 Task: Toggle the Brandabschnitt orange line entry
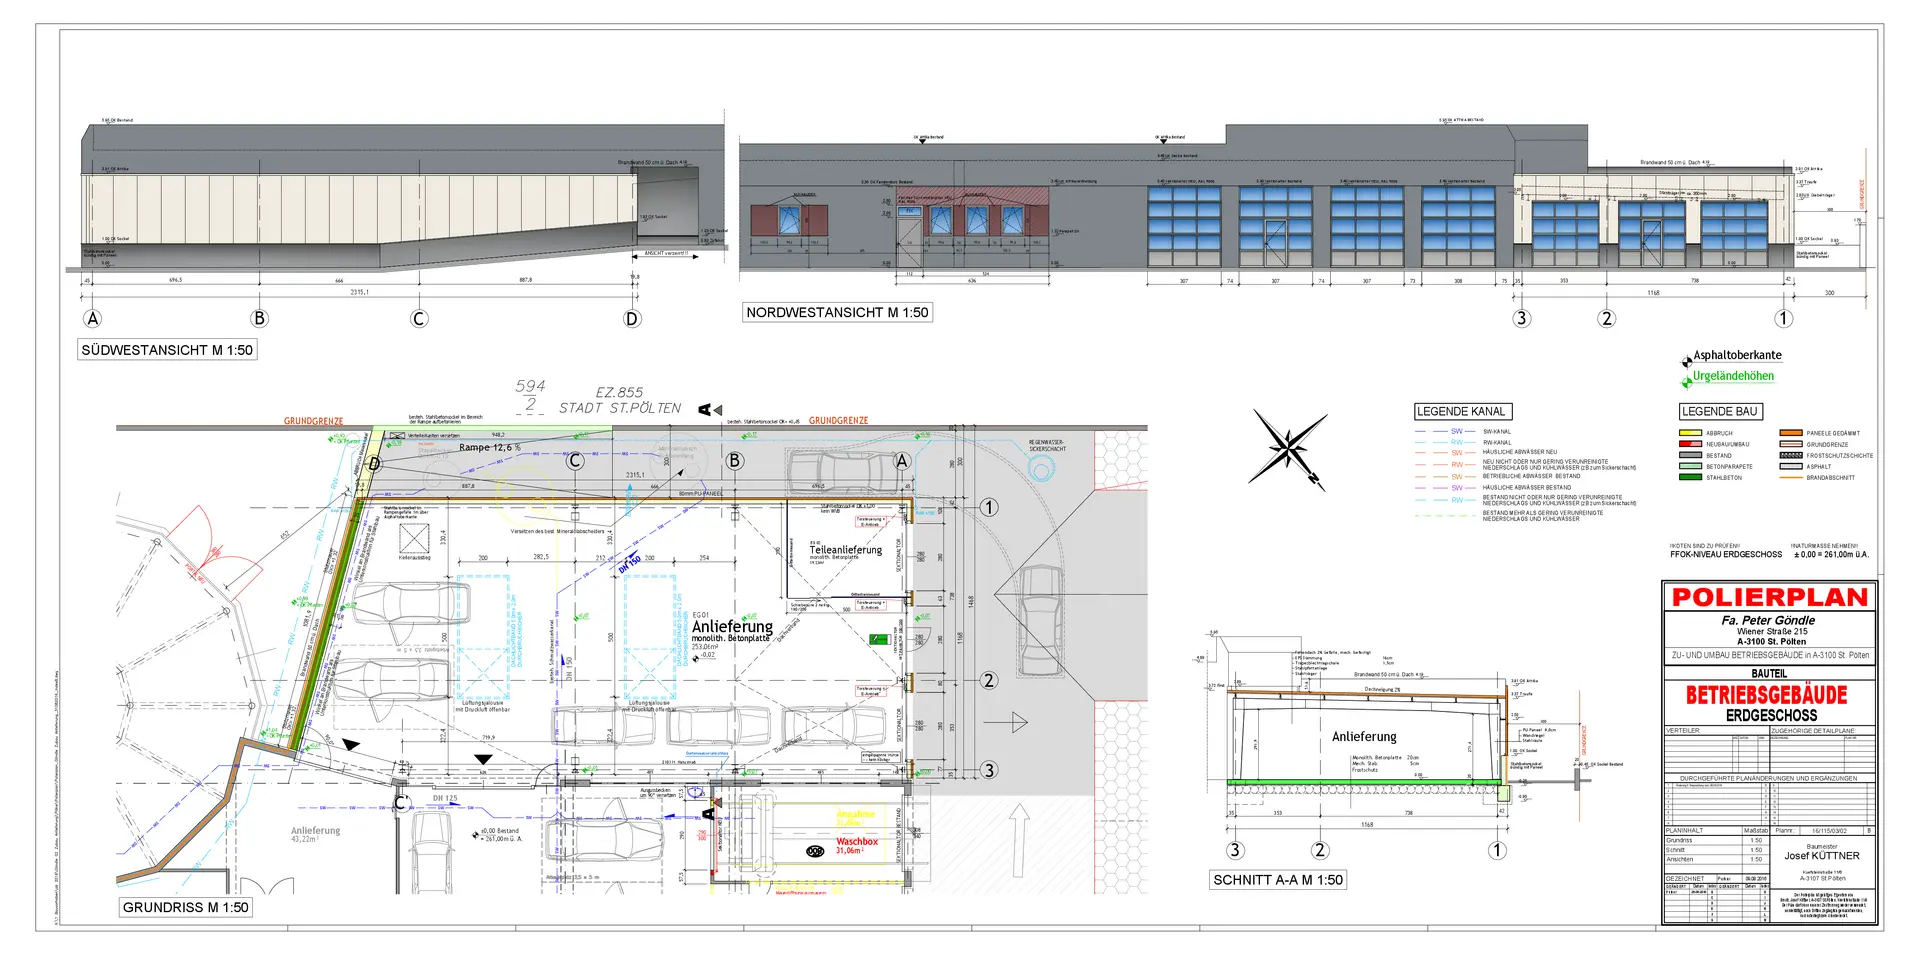1790,477
